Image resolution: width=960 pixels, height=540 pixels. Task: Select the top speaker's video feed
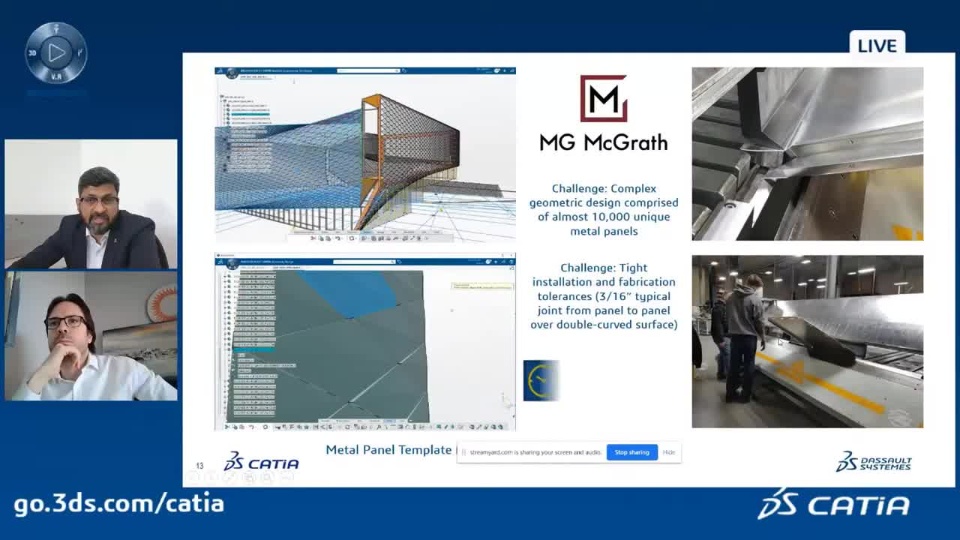(x=91, y=204)
